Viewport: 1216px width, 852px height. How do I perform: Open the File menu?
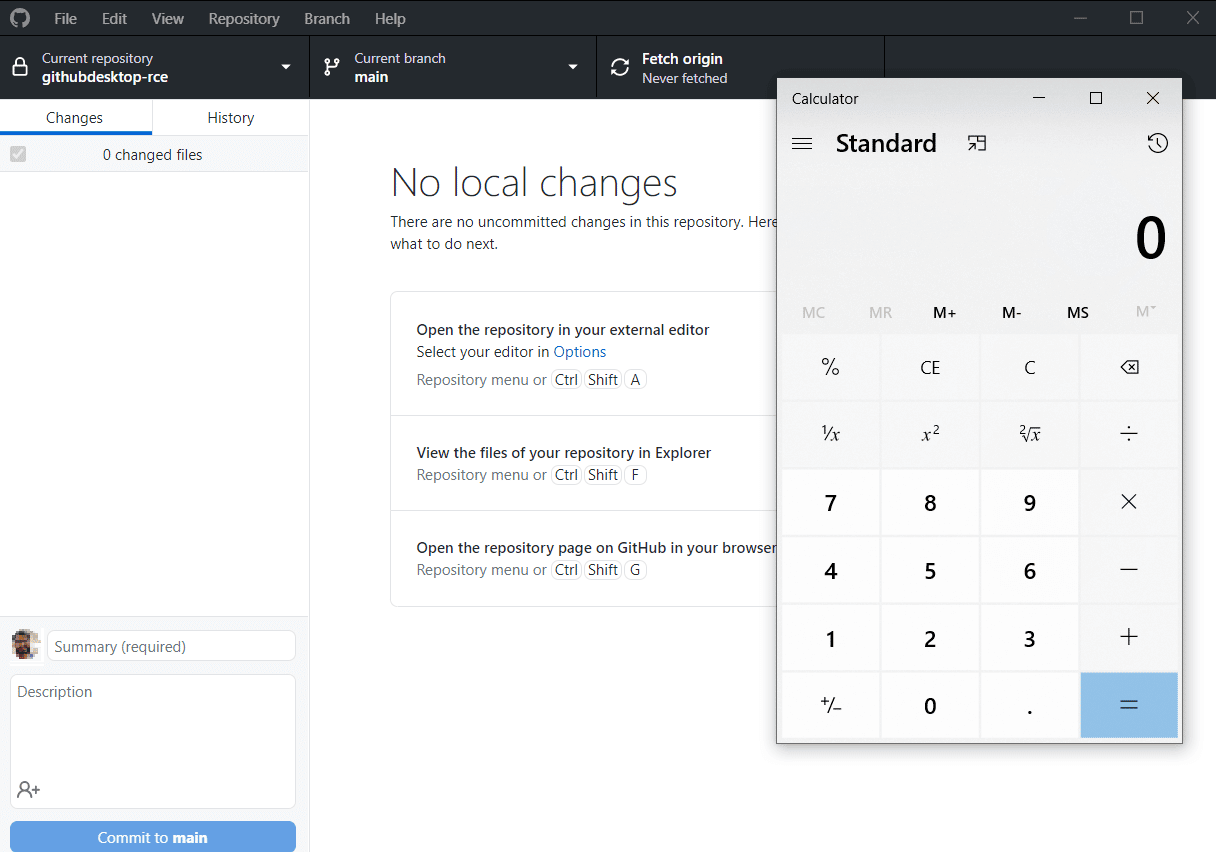[x=65, y=18]
